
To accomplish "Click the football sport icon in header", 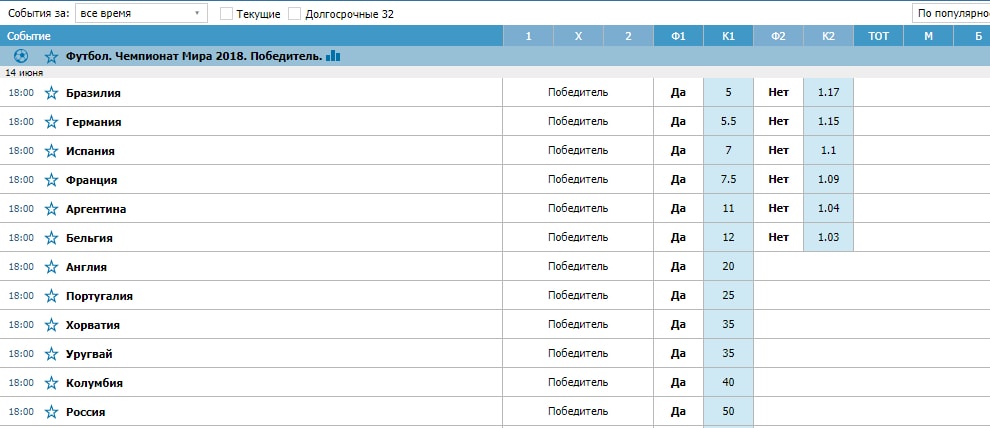I will click(x=21, y=57).
